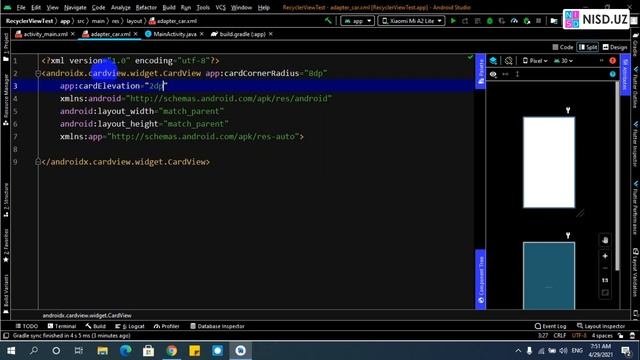Open the Component Tree side panel
Viewport: 640px width, 360px height.
coord(481,279)
